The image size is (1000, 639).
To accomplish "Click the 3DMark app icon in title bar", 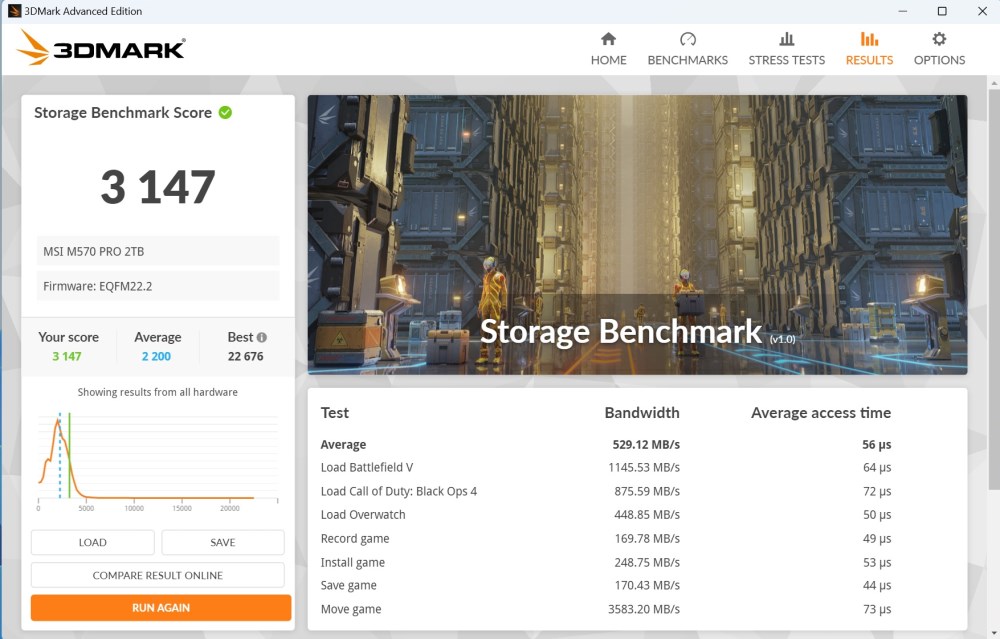I will coord(14,11).
